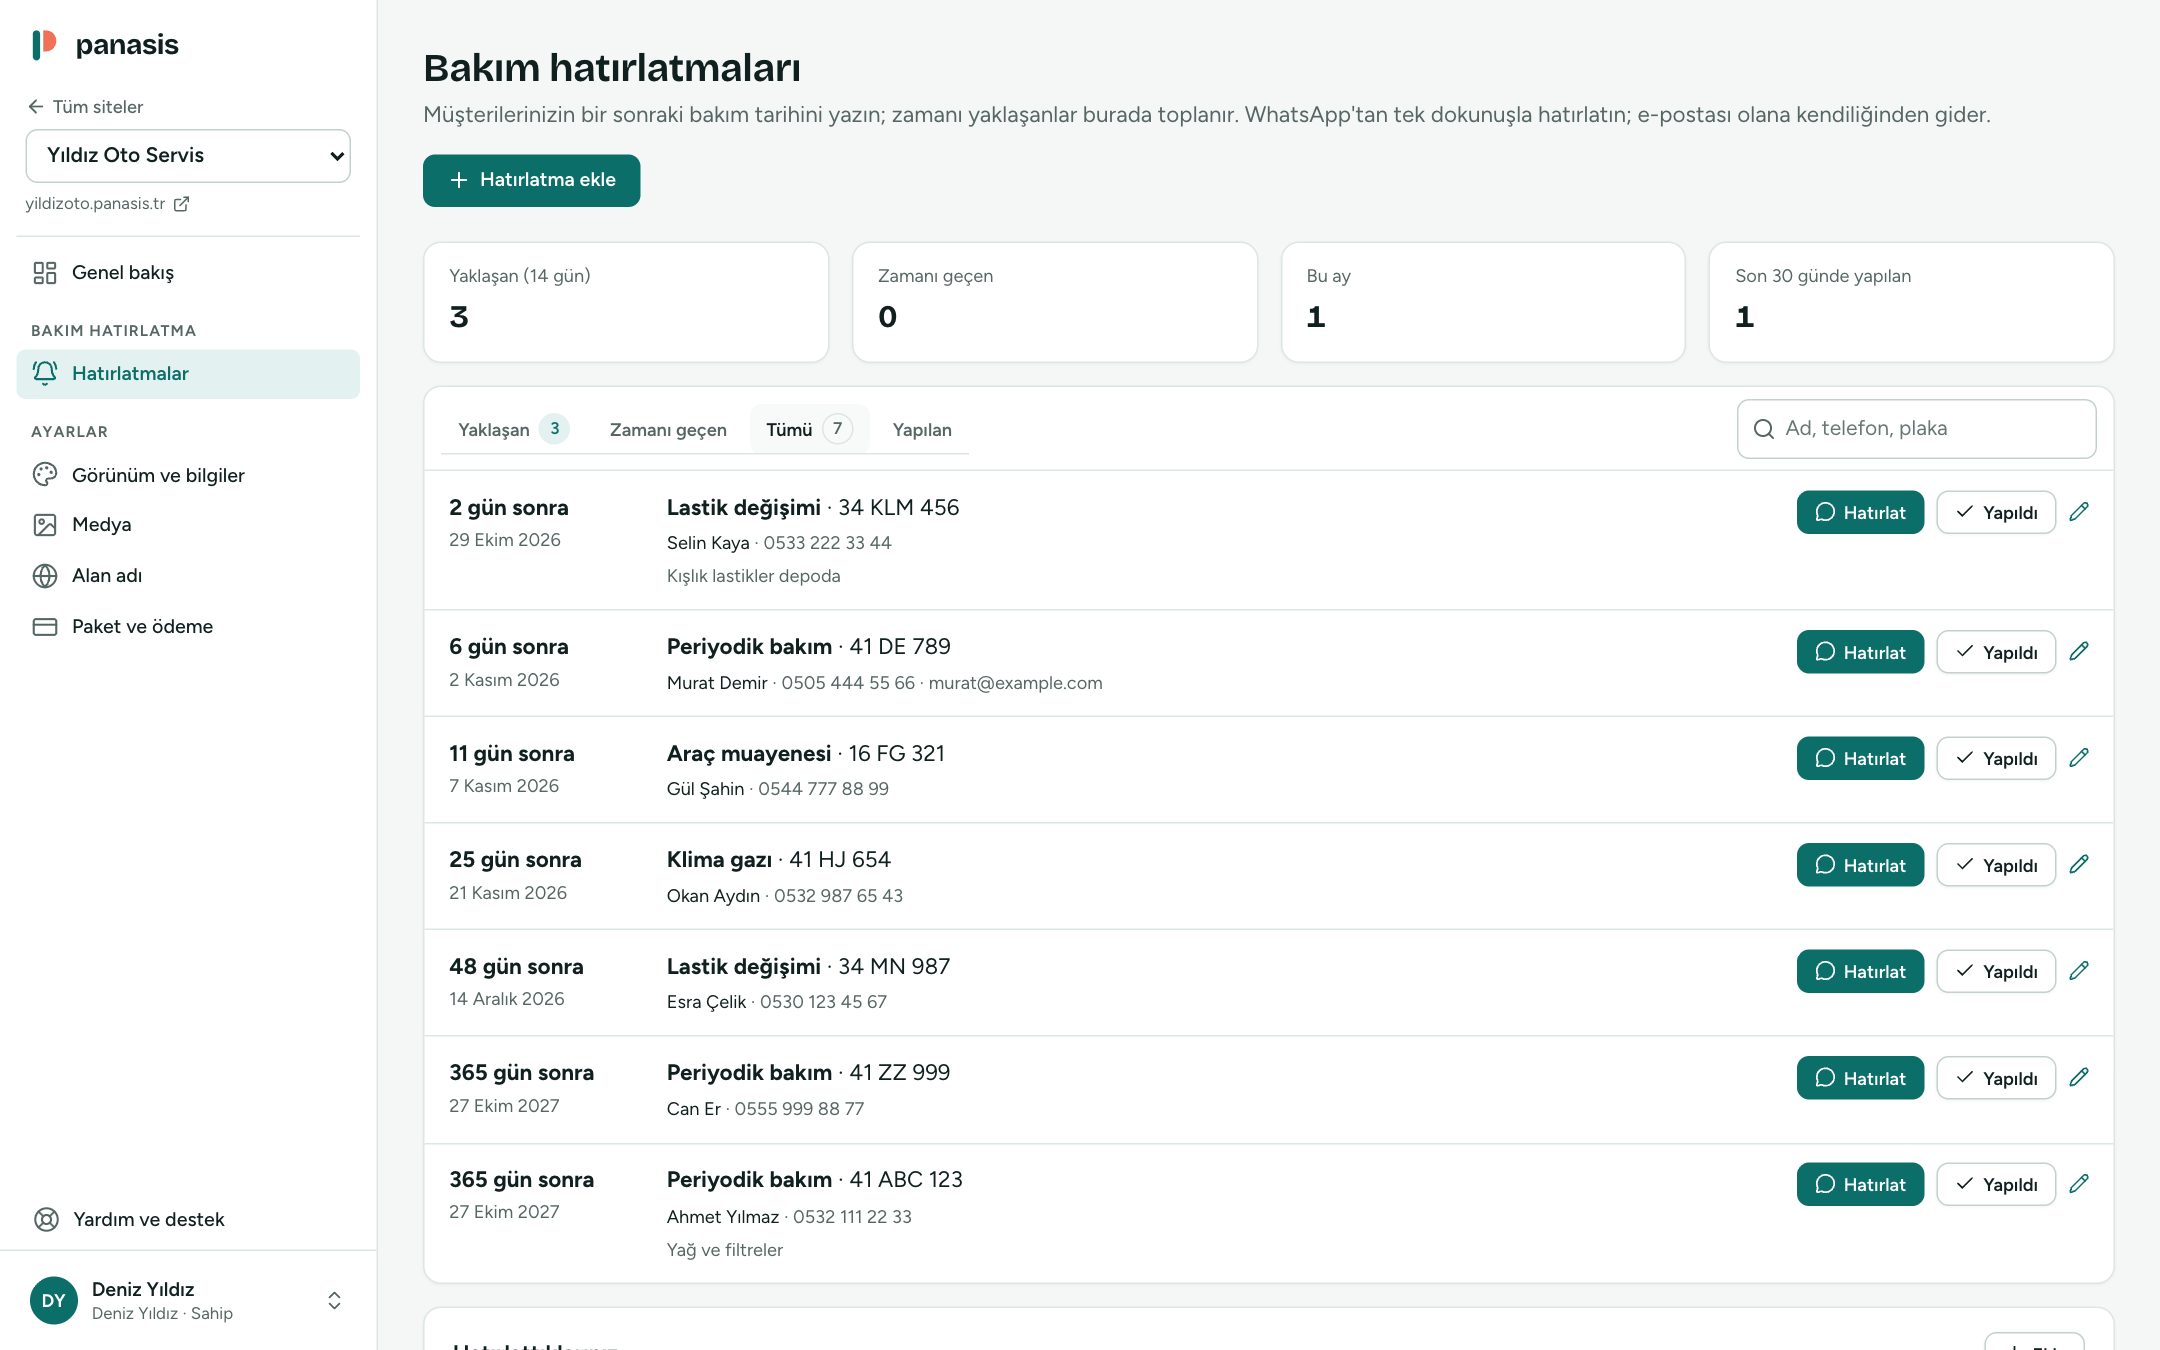This screenshot has width=2160, height=1350.
Task: Click the image icon beside Medya
Action: (45, 525)
